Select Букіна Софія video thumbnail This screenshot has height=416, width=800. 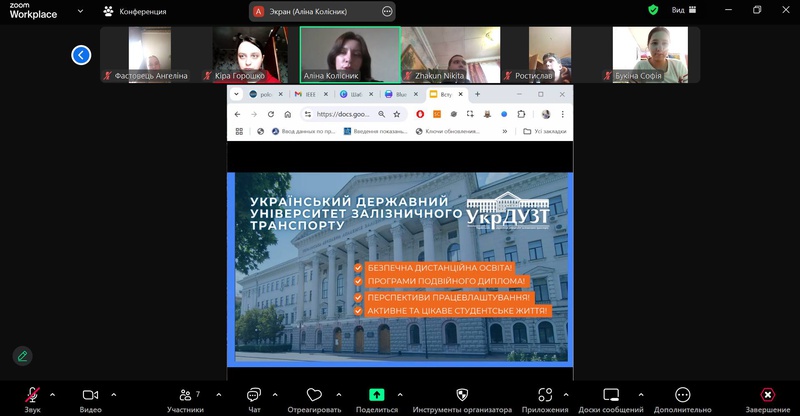tap(650, 55)
